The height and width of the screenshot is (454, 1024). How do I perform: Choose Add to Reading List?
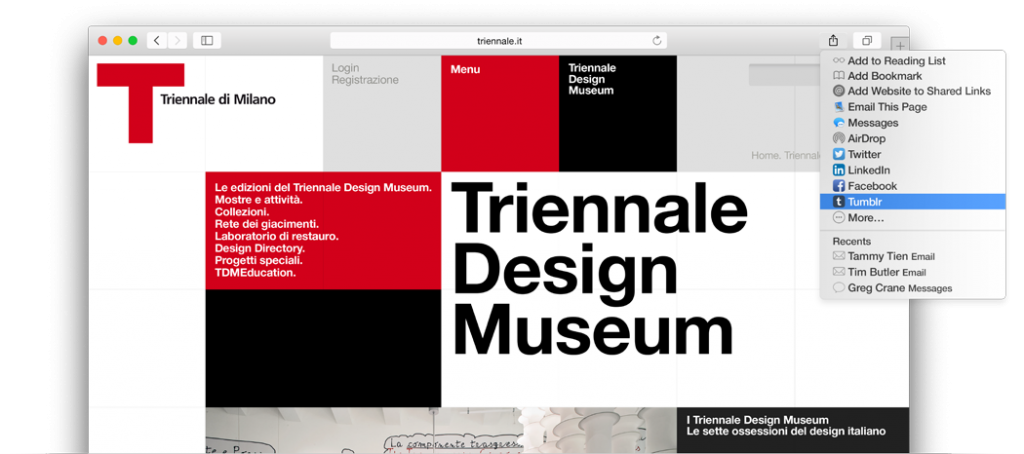912,61
